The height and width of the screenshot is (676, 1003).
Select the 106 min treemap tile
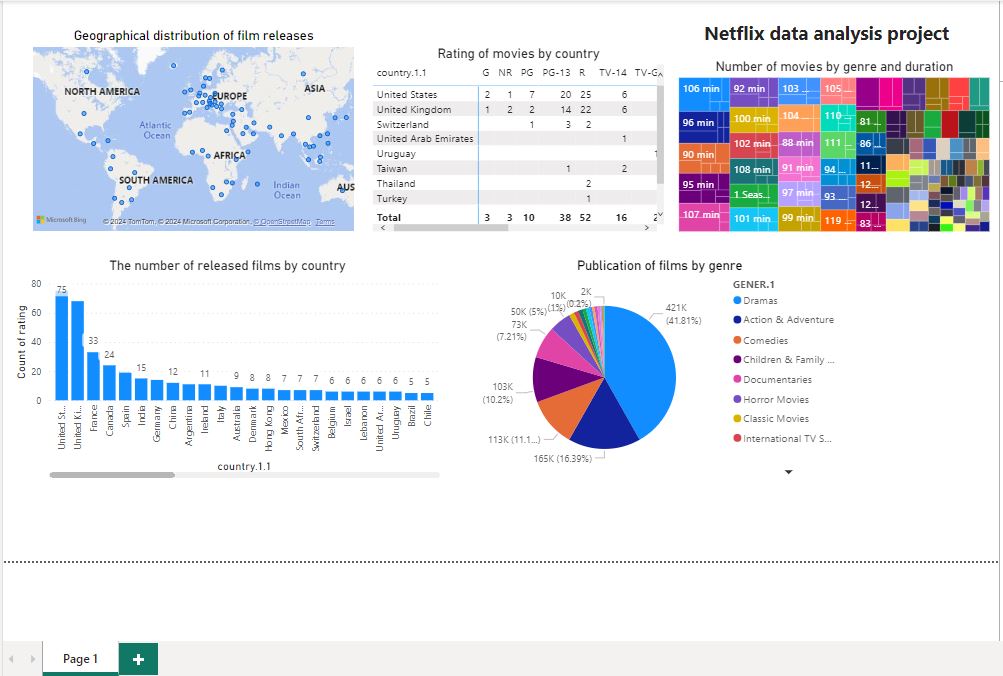pos(704,95)
